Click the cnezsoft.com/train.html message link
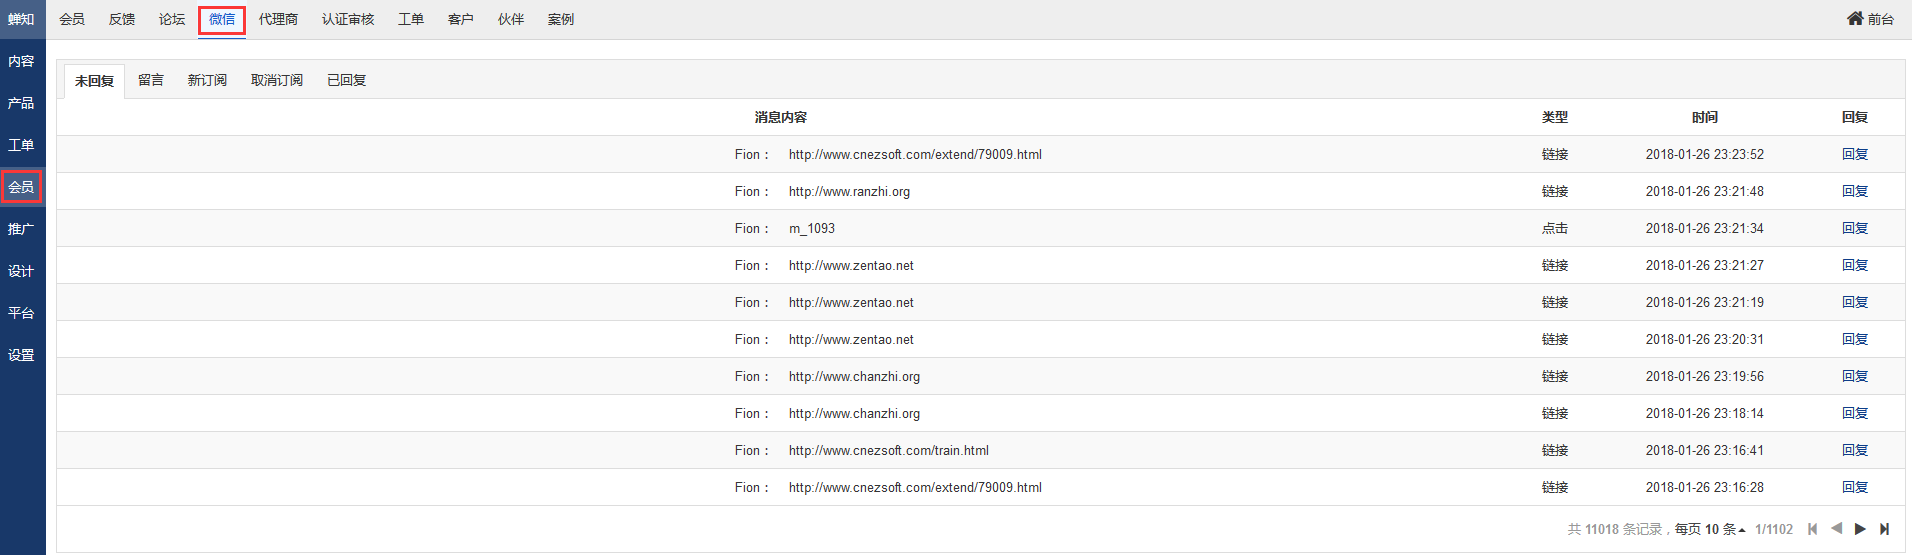 tap(888, 450)
